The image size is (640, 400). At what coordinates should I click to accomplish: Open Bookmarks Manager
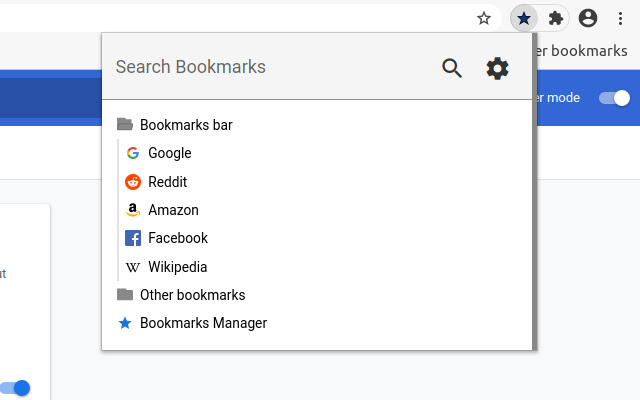click(203, 323)
